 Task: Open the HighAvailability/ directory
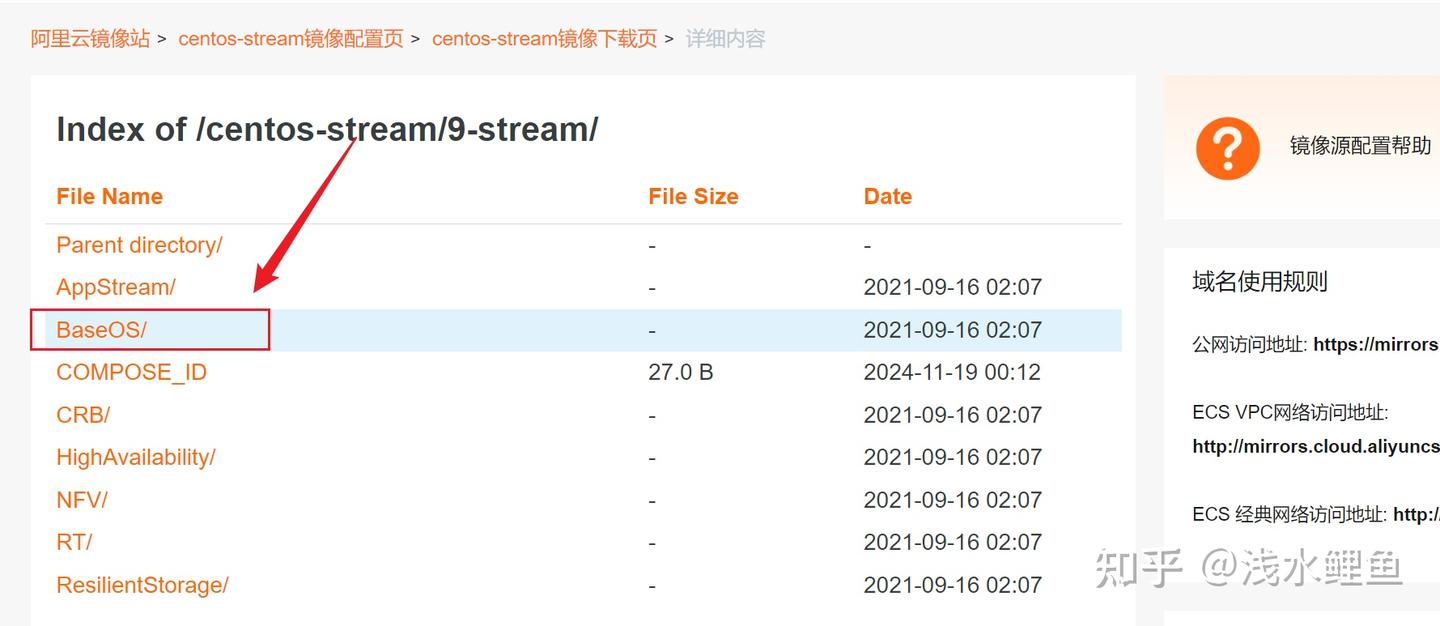(135, 457)
